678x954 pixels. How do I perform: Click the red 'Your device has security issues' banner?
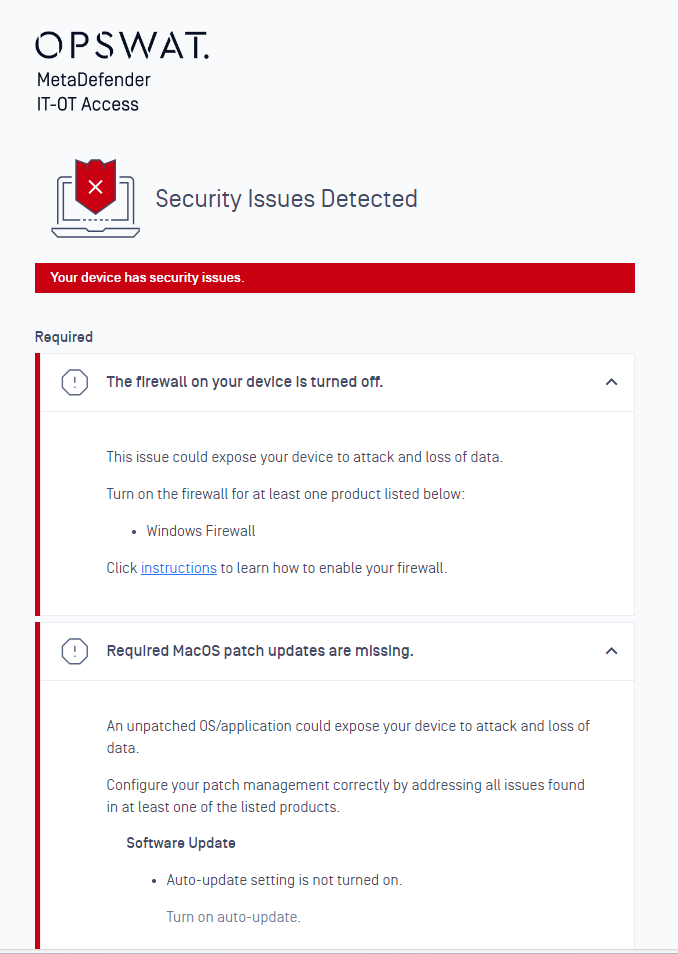335,278
